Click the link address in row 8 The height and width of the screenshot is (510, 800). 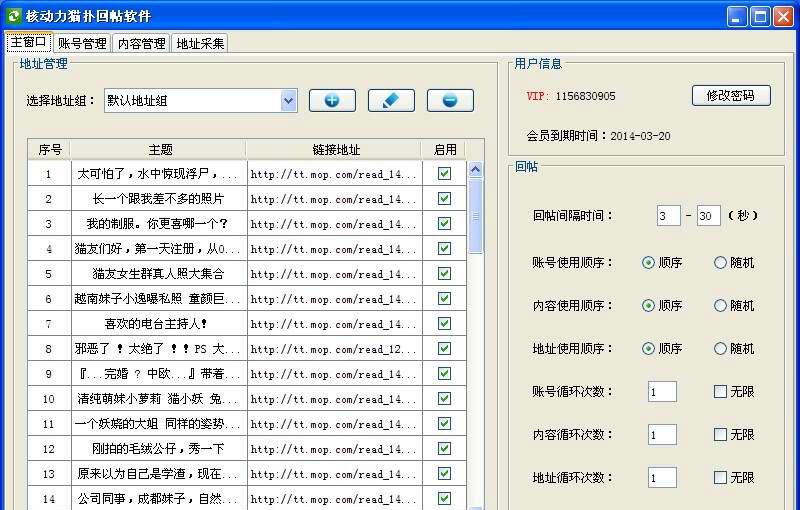[334, 349]
